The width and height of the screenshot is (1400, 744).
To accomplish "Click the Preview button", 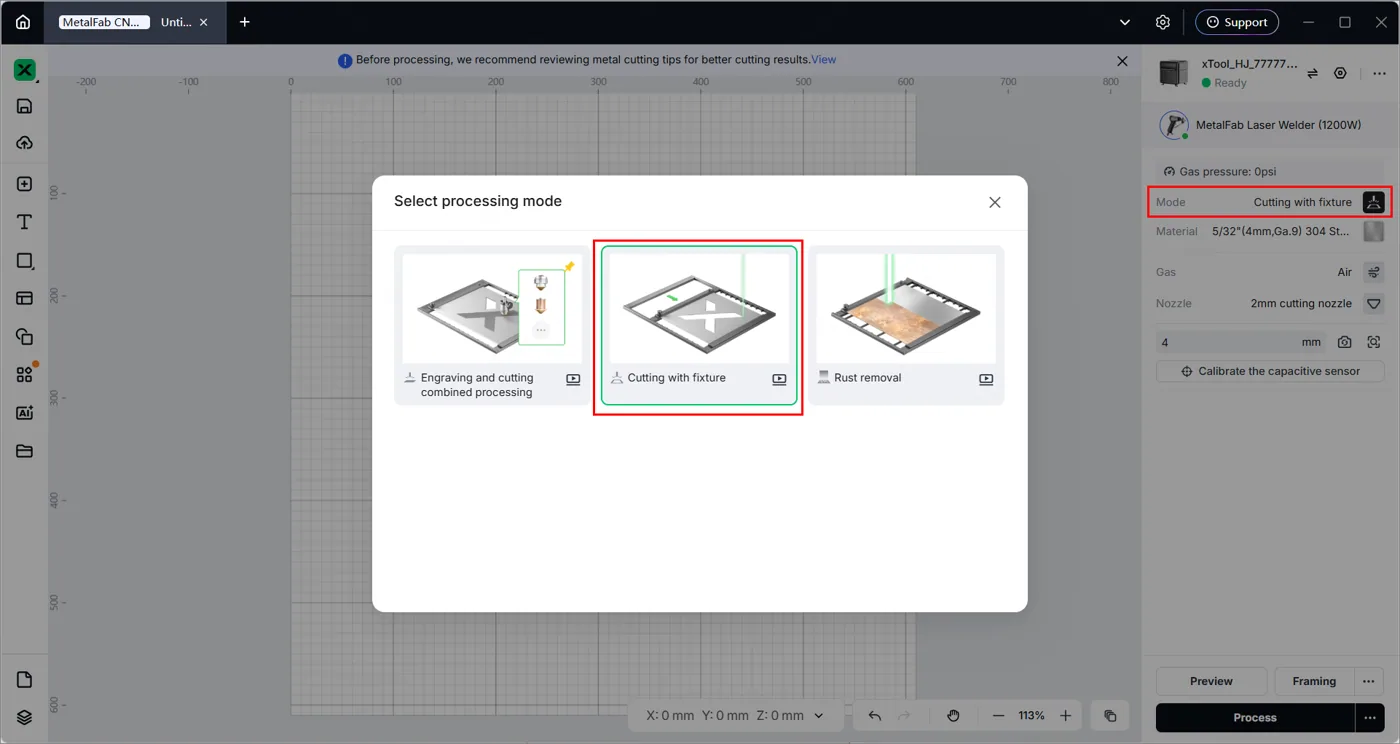I will [1211, 681].
